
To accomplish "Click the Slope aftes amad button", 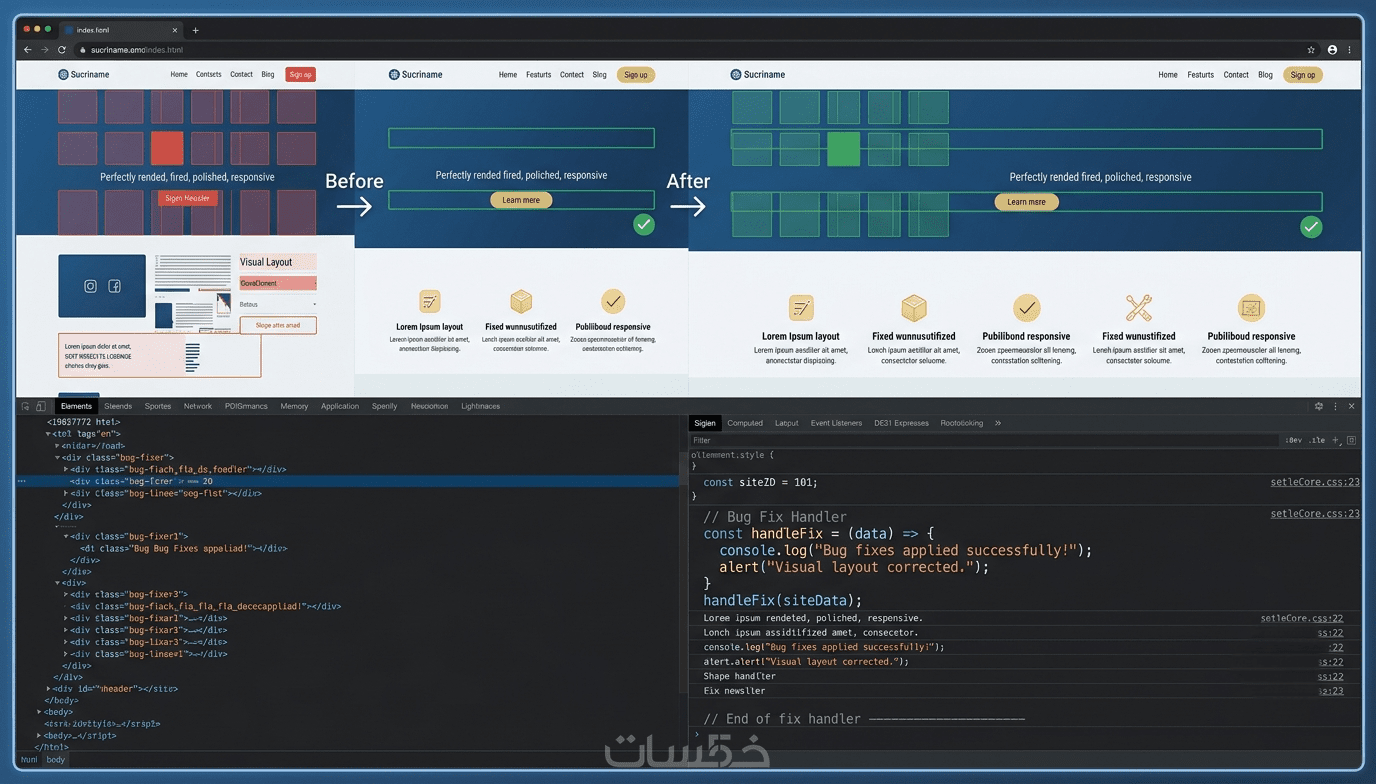I will pyautogui.click(x=278, y=325).
